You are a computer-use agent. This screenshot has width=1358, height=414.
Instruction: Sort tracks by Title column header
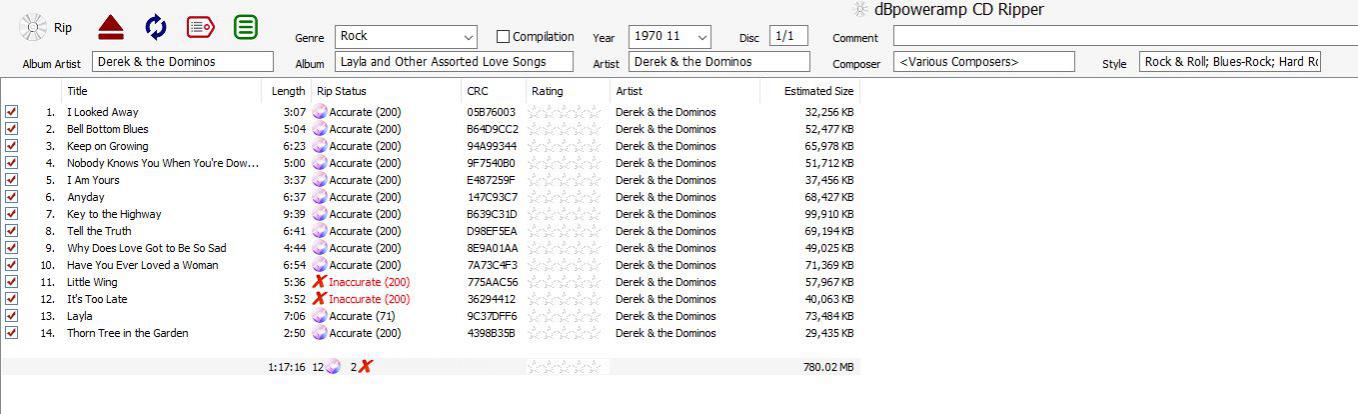[77, 91]
